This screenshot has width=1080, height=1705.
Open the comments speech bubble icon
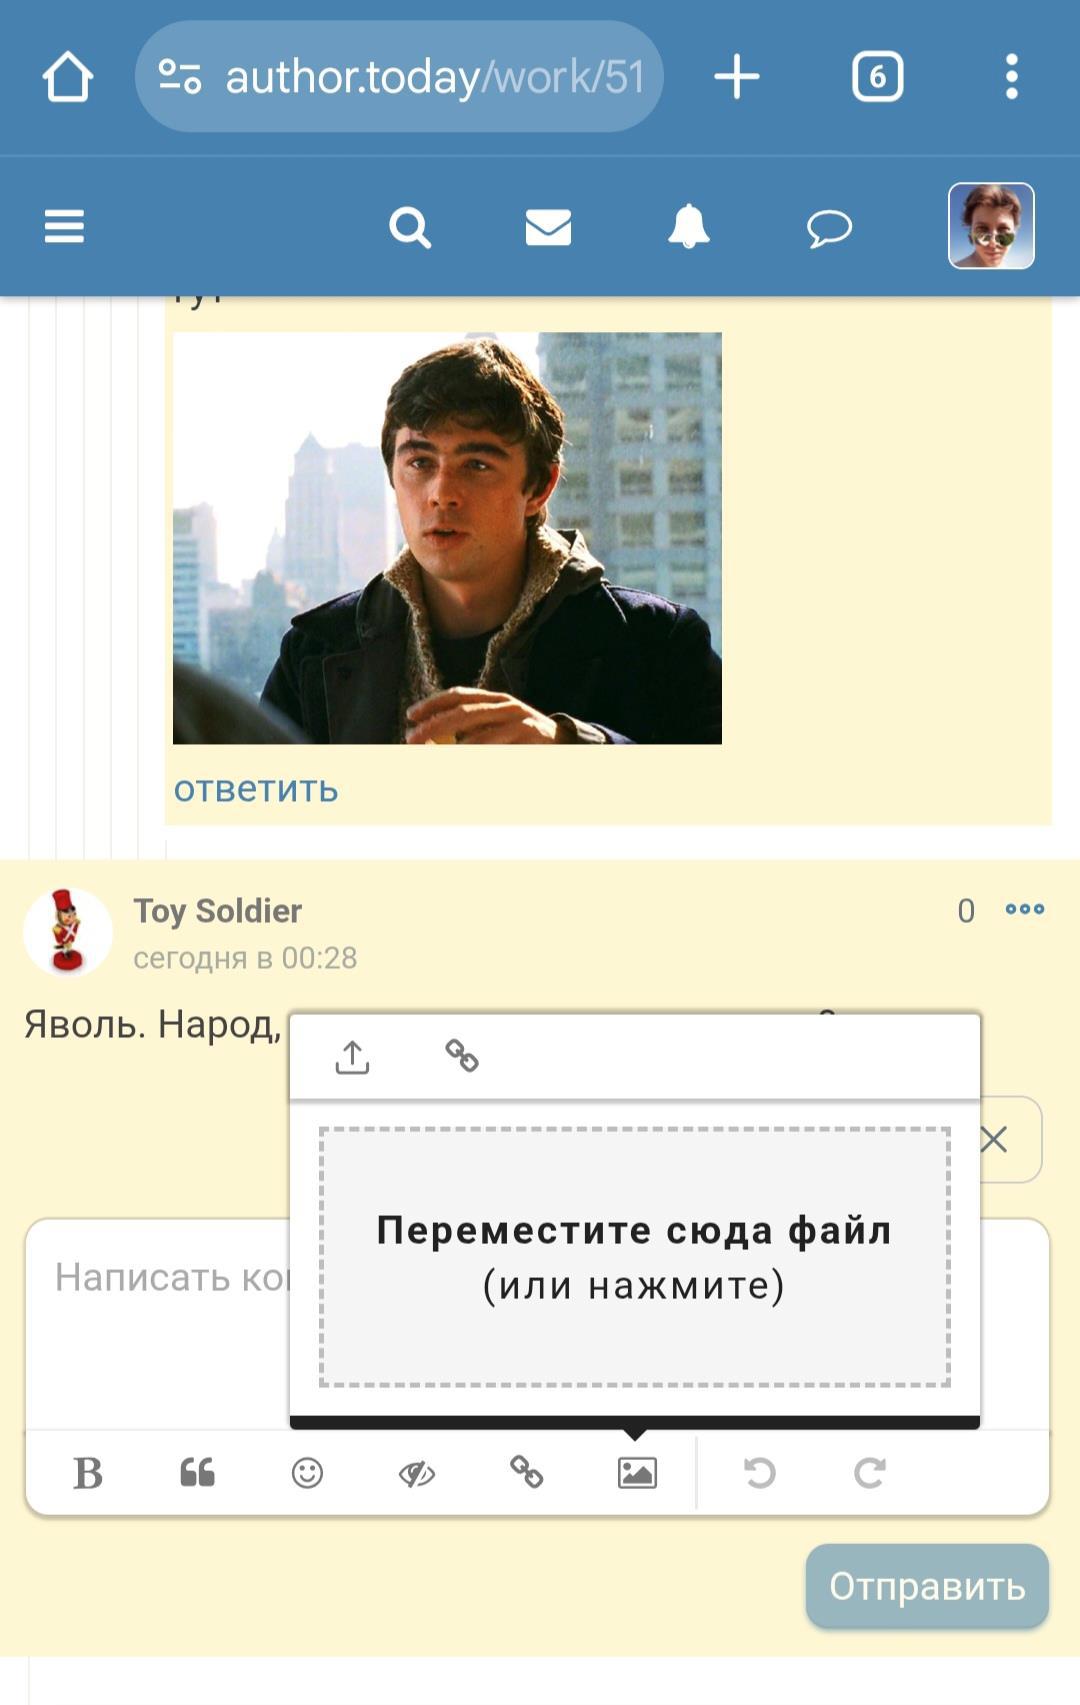click(829, 228)
